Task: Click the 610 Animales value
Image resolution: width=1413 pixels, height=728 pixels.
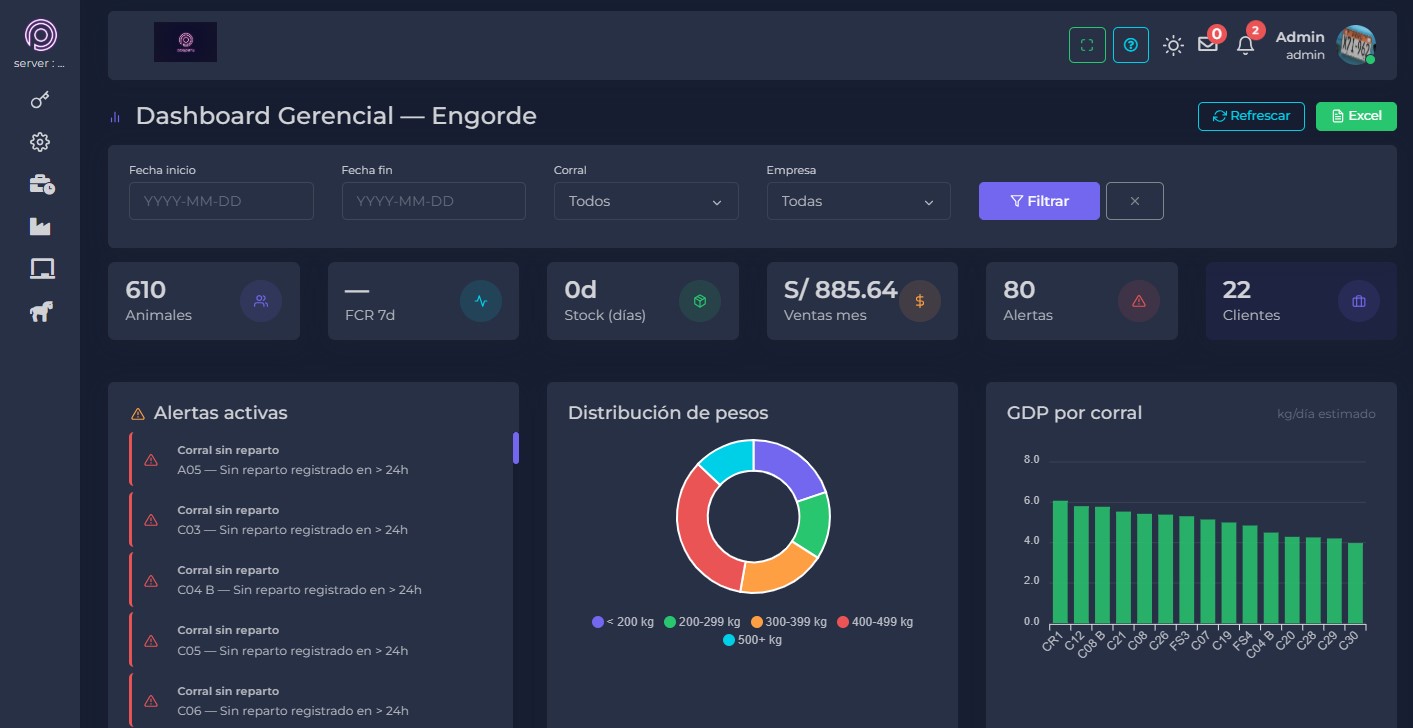Action: coord(146,290)
